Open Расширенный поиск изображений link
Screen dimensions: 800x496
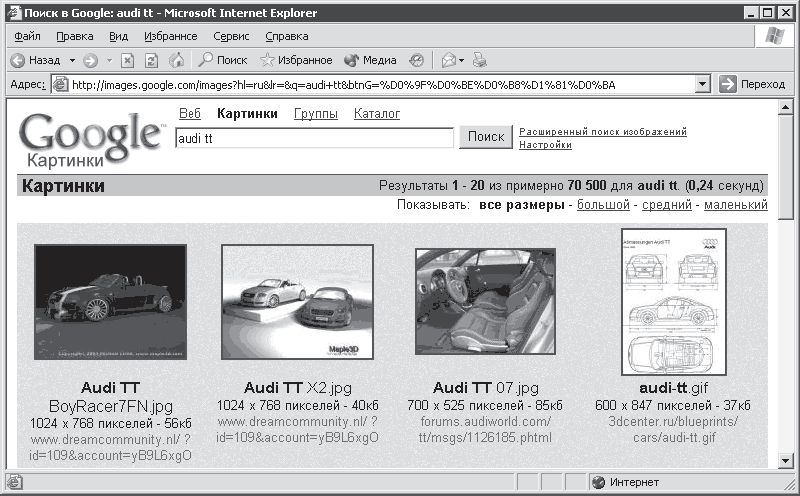coord(603,132)
